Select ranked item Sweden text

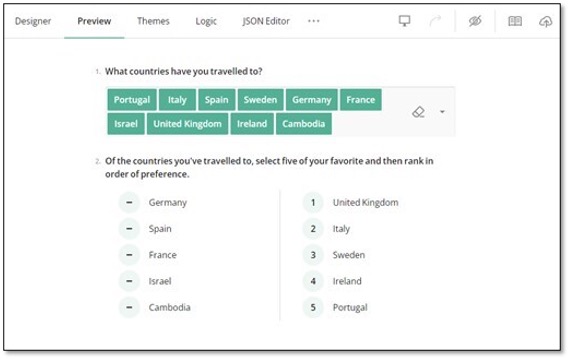(349, 255)
